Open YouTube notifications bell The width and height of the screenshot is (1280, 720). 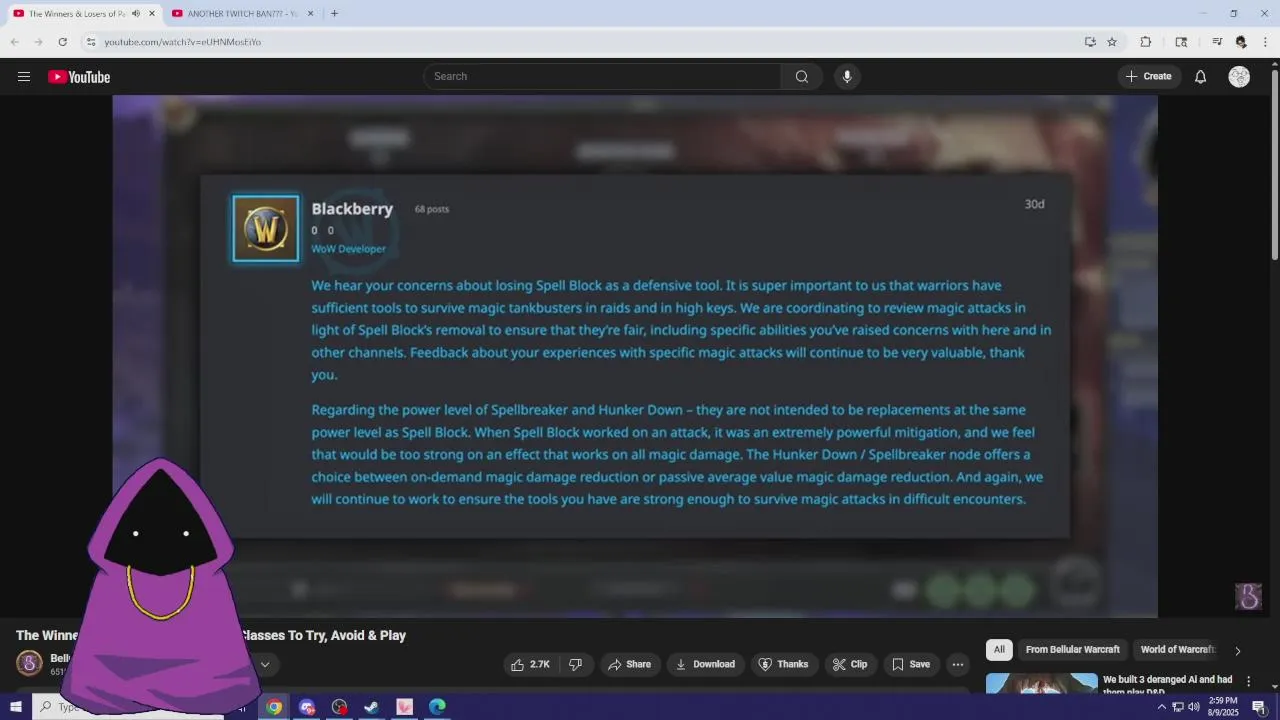1200,77
